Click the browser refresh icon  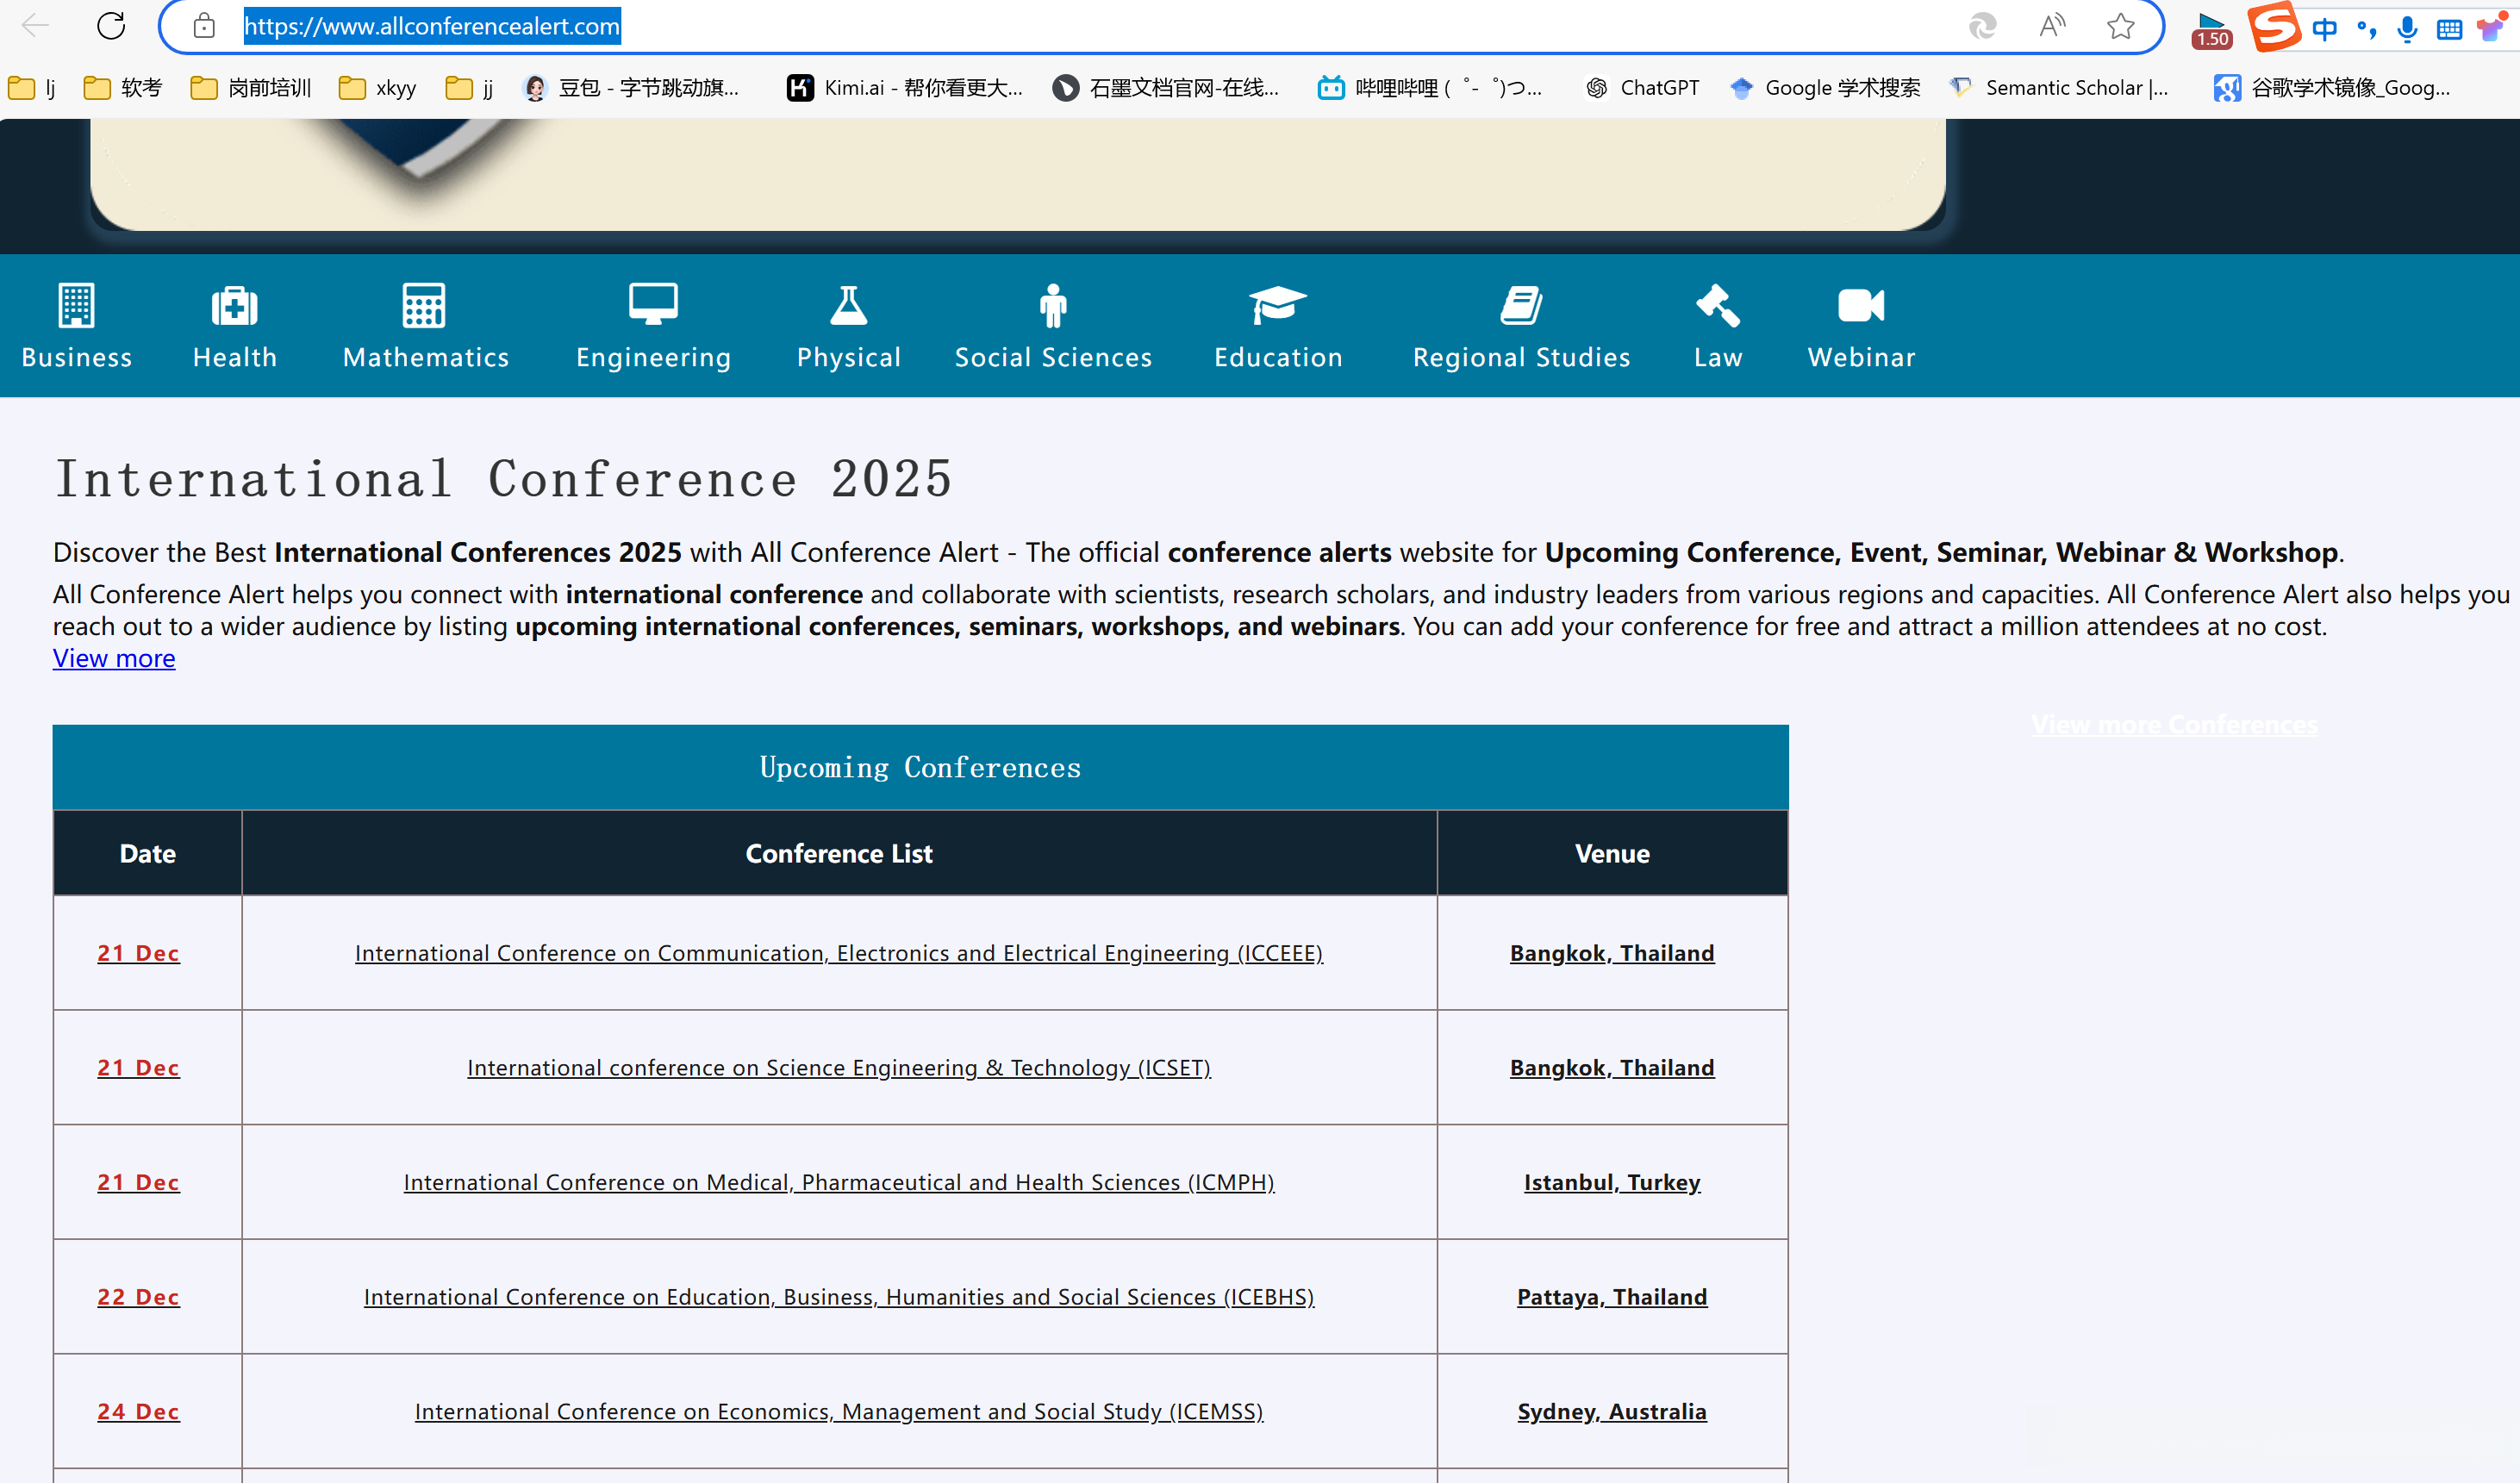(111, 26)
